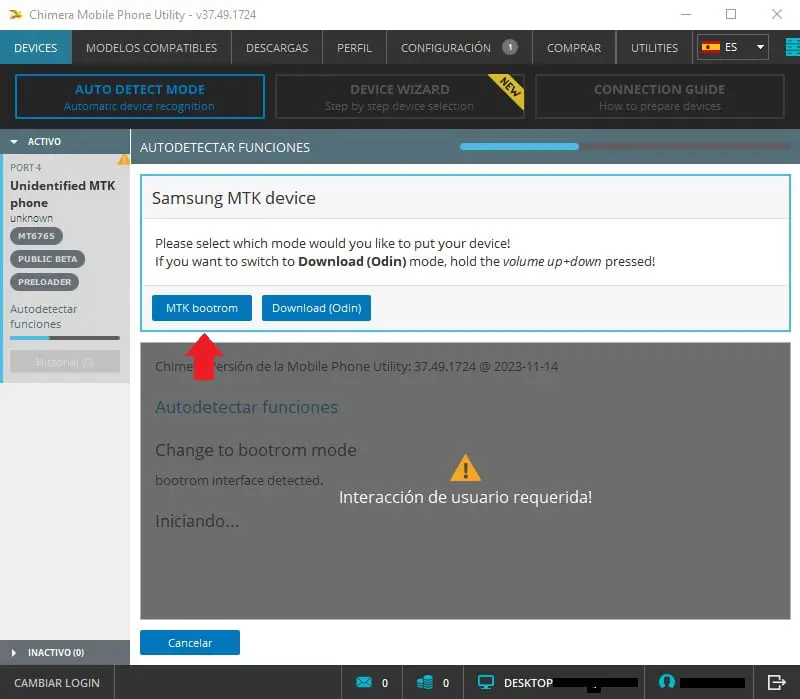The image size is (800, 699).
Task: Click the user account avatar icon
Action: pos(665,682)
